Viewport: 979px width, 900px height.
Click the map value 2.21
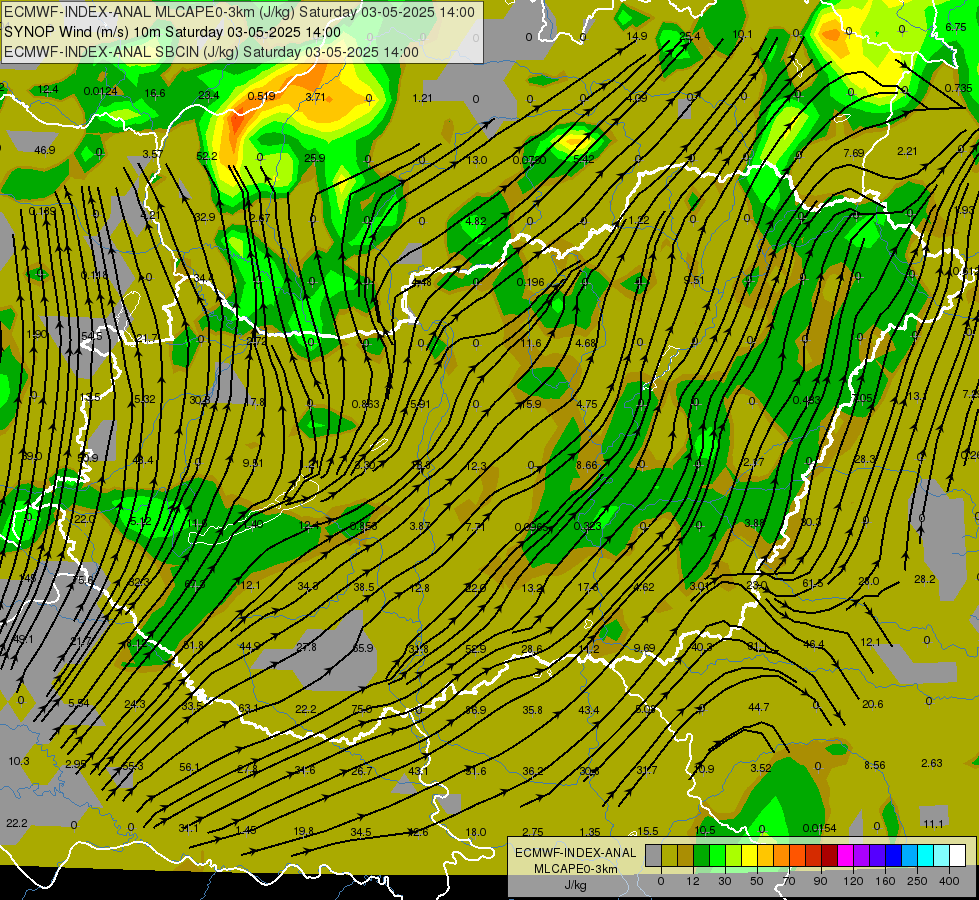pyautogui.click(x=907, y=151)
